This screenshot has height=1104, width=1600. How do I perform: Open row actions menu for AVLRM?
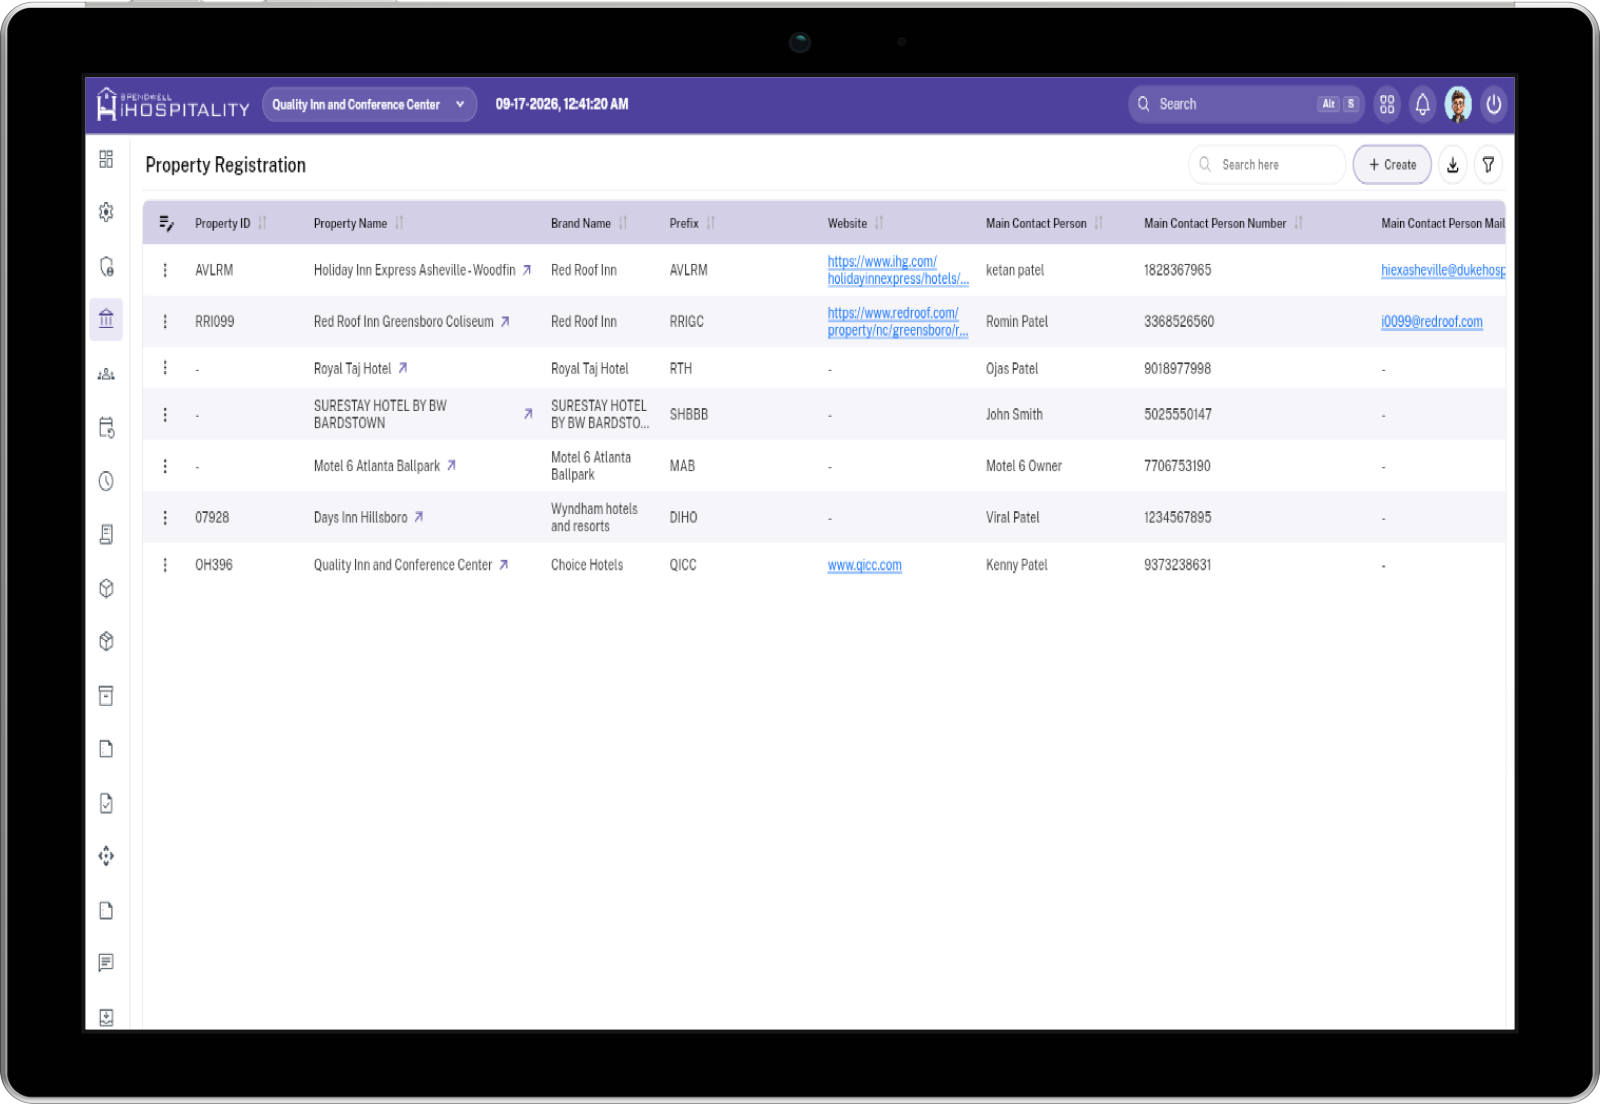point(165,270)
